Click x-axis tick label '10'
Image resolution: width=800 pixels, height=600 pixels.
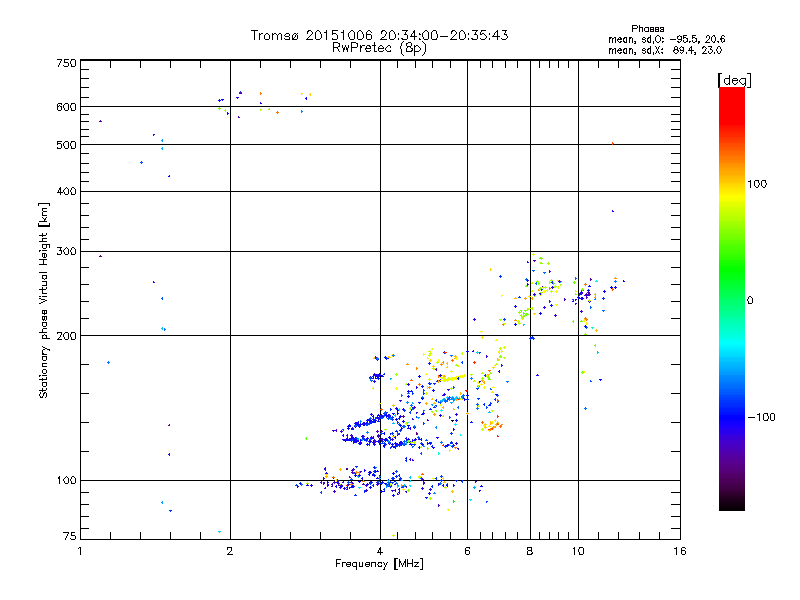[x=578, y=551]
